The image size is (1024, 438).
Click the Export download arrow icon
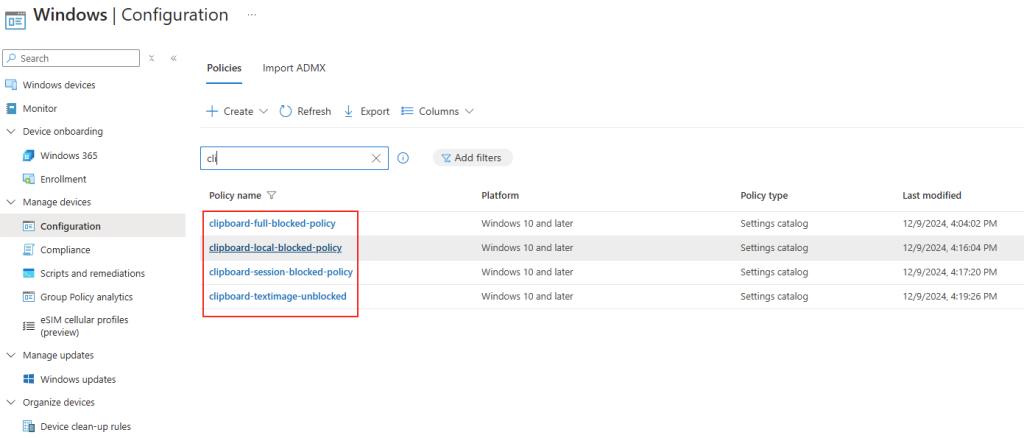point(348,111)
